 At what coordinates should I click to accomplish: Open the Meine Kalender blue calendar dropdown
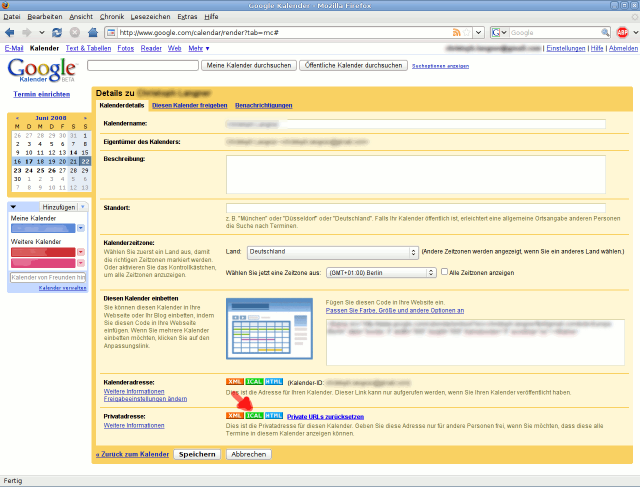(x=81, y=228)
